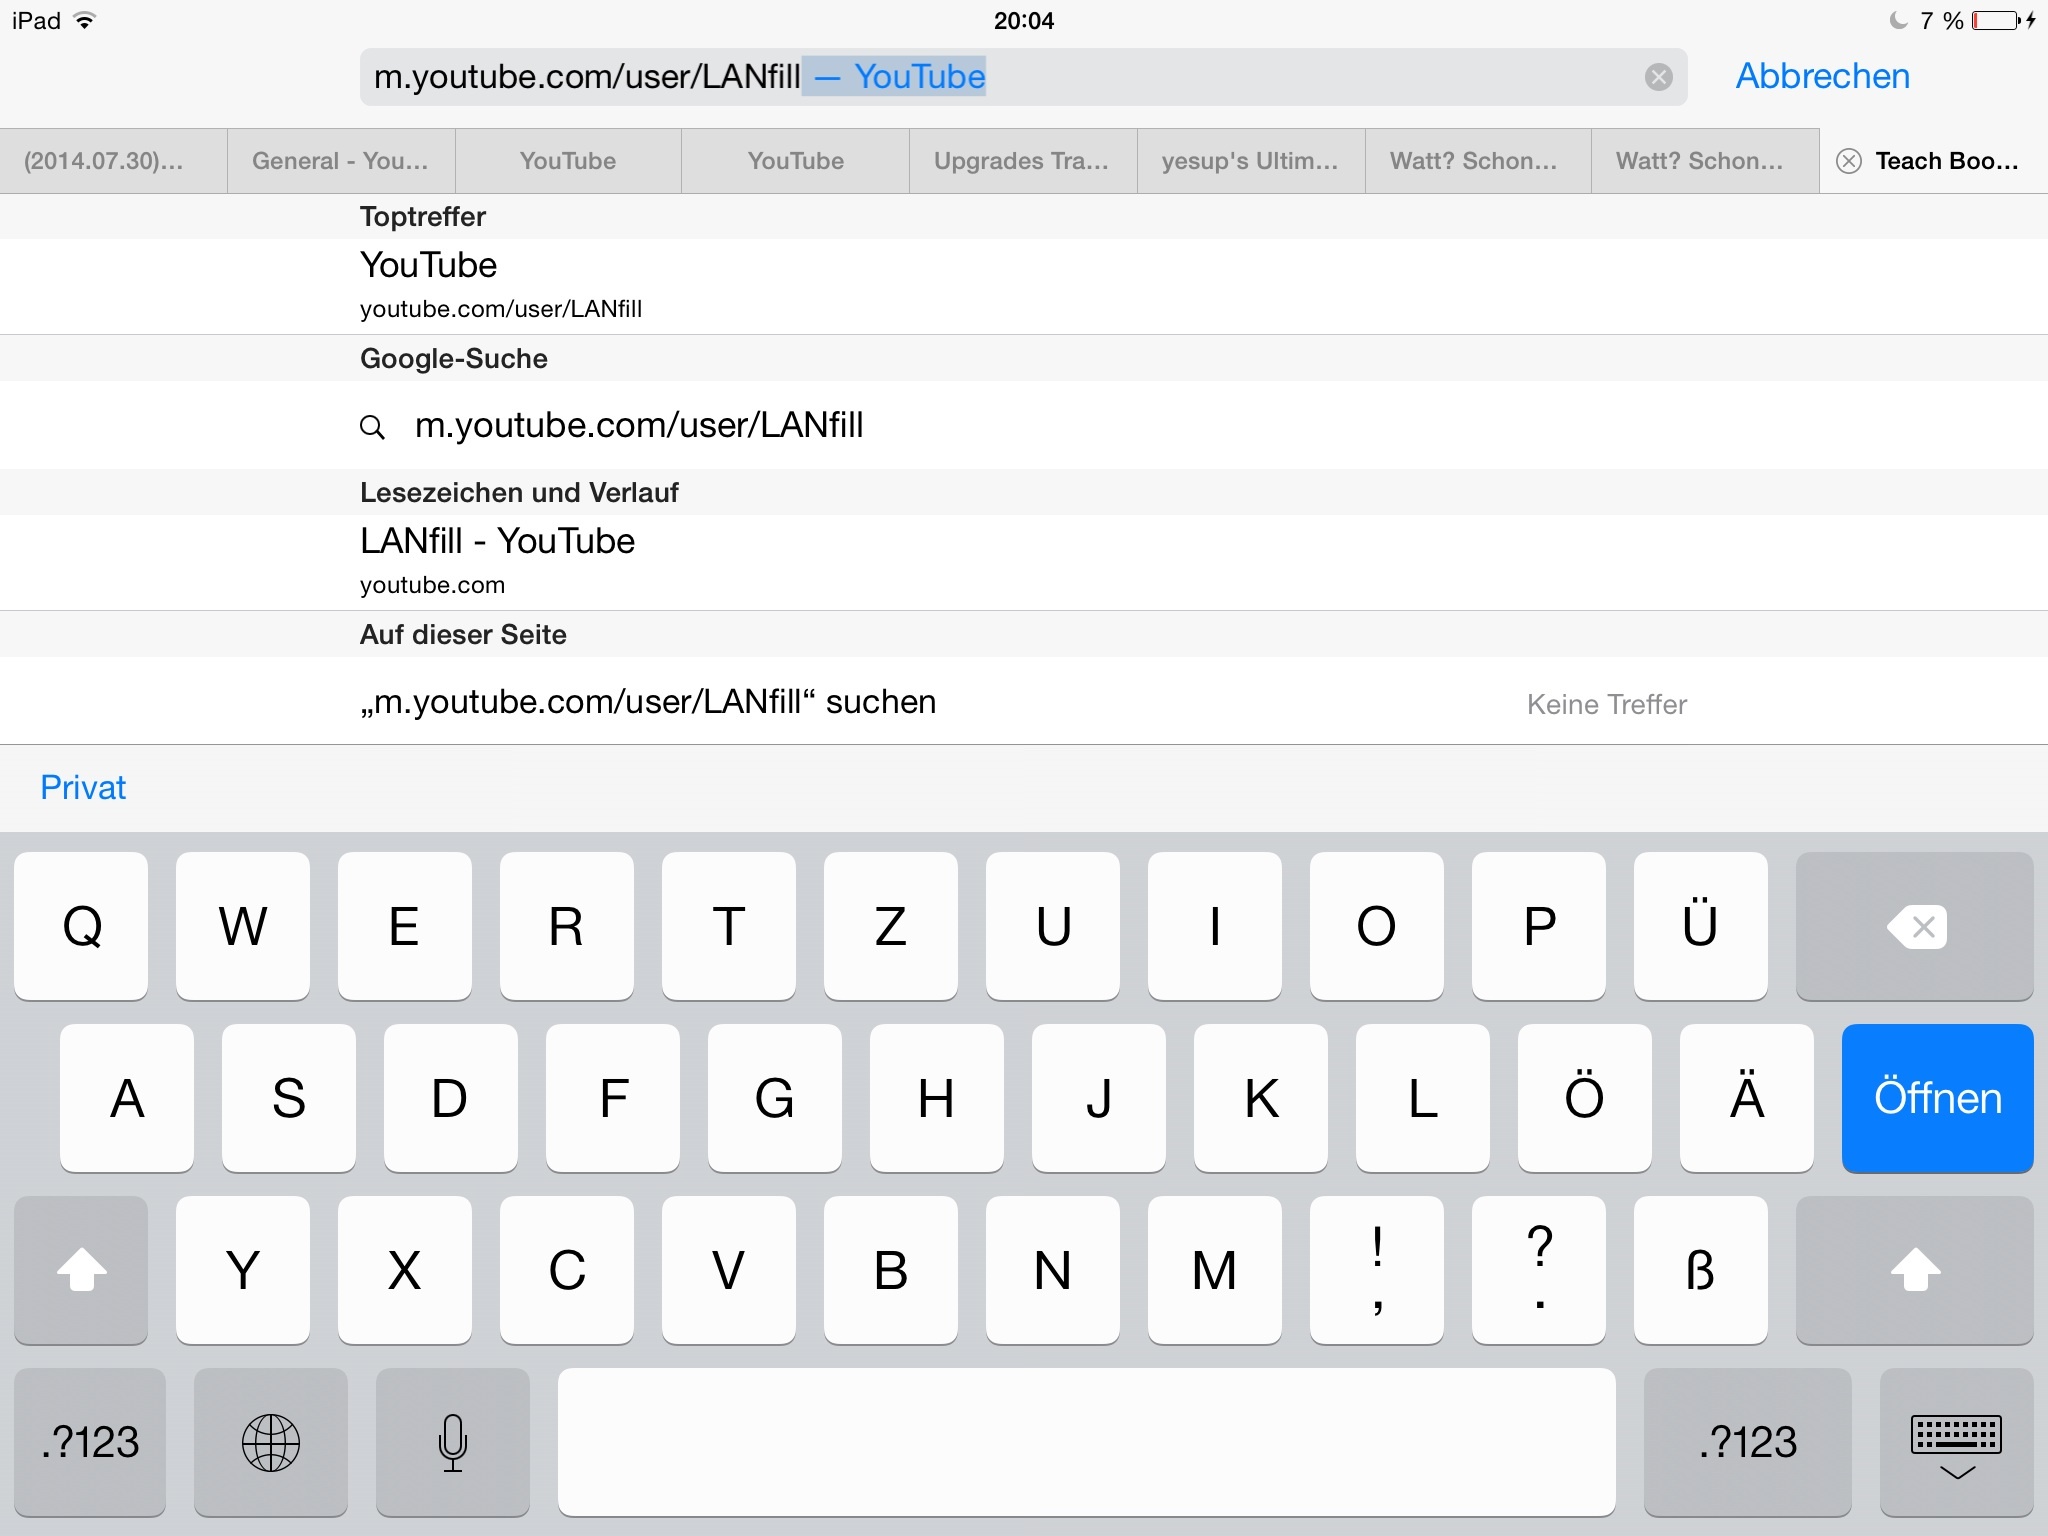Close the Teach Boo... tab

coord(1849,161)
